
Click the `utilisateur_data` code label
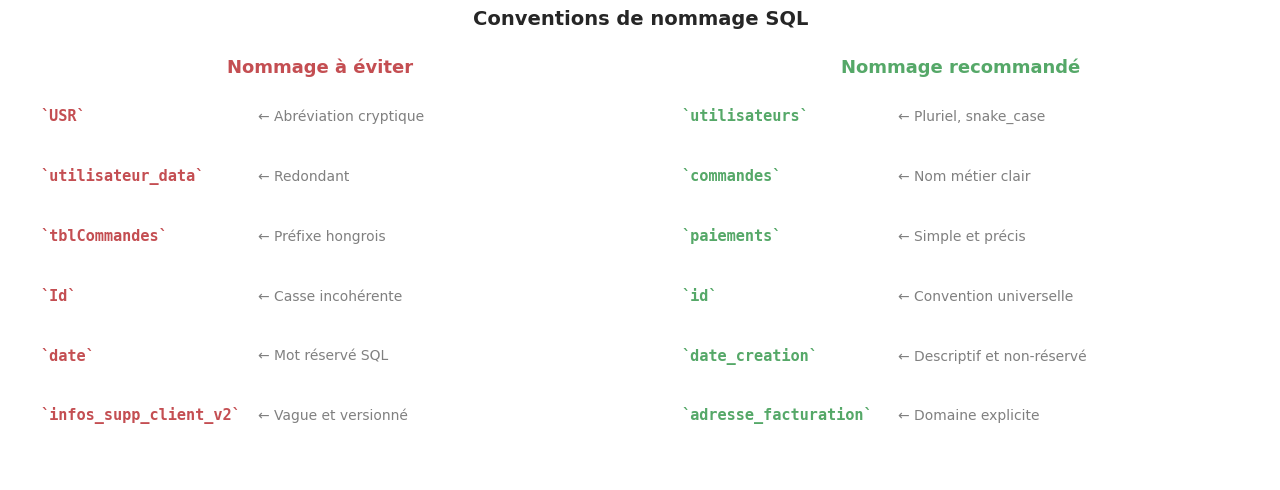tap(121, 177)
